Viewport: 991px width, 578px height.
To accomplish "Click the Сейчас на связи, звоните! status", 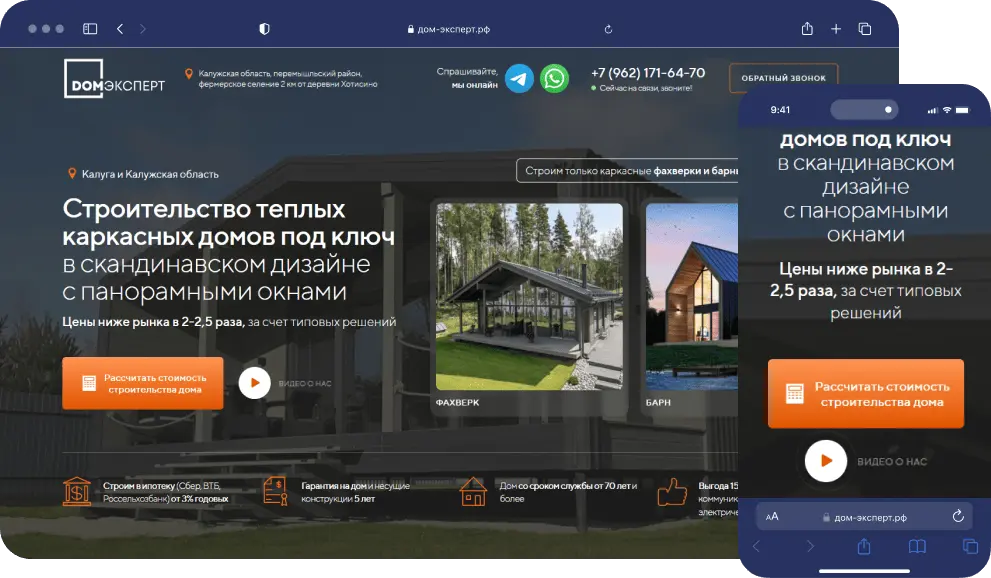I will (641, 88).
